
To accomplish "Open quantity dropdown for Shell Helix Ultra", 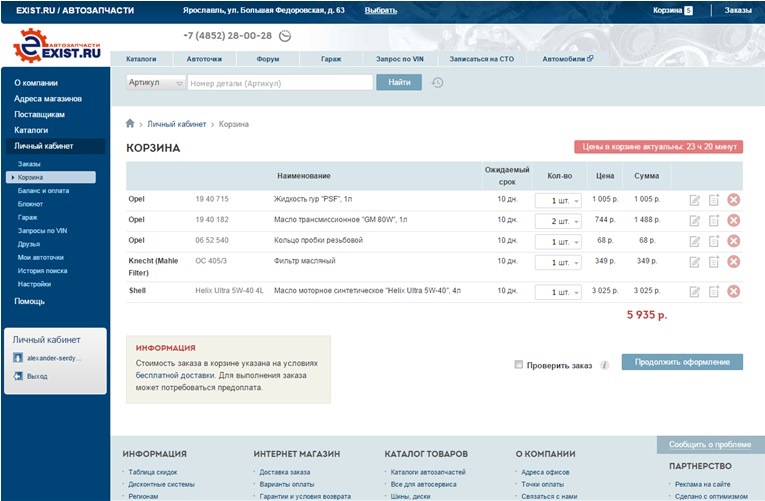I will pos(558,292).
